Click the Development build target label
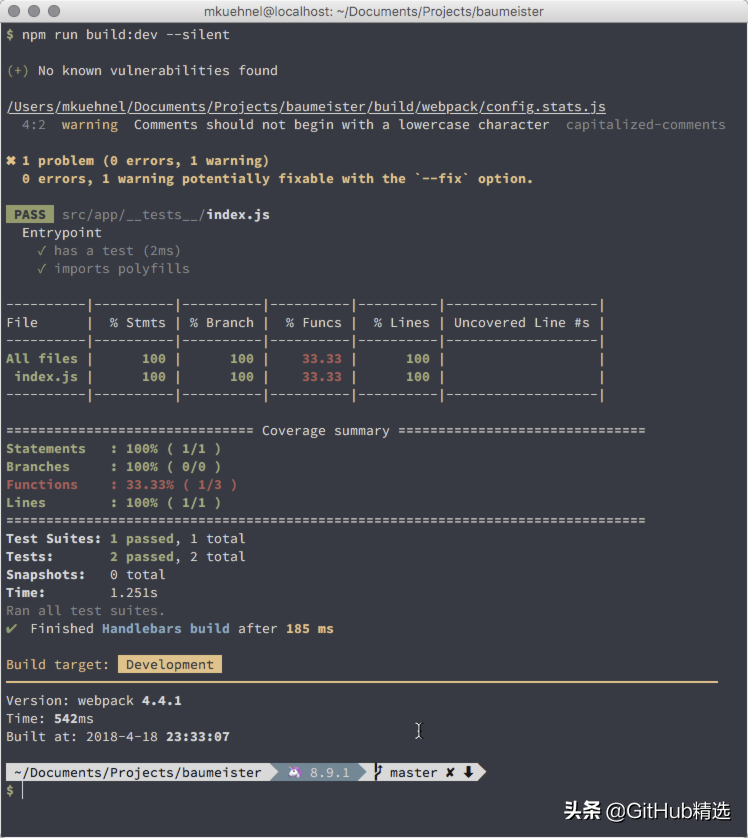The image size is (748, 838). (x=170, y=664)
